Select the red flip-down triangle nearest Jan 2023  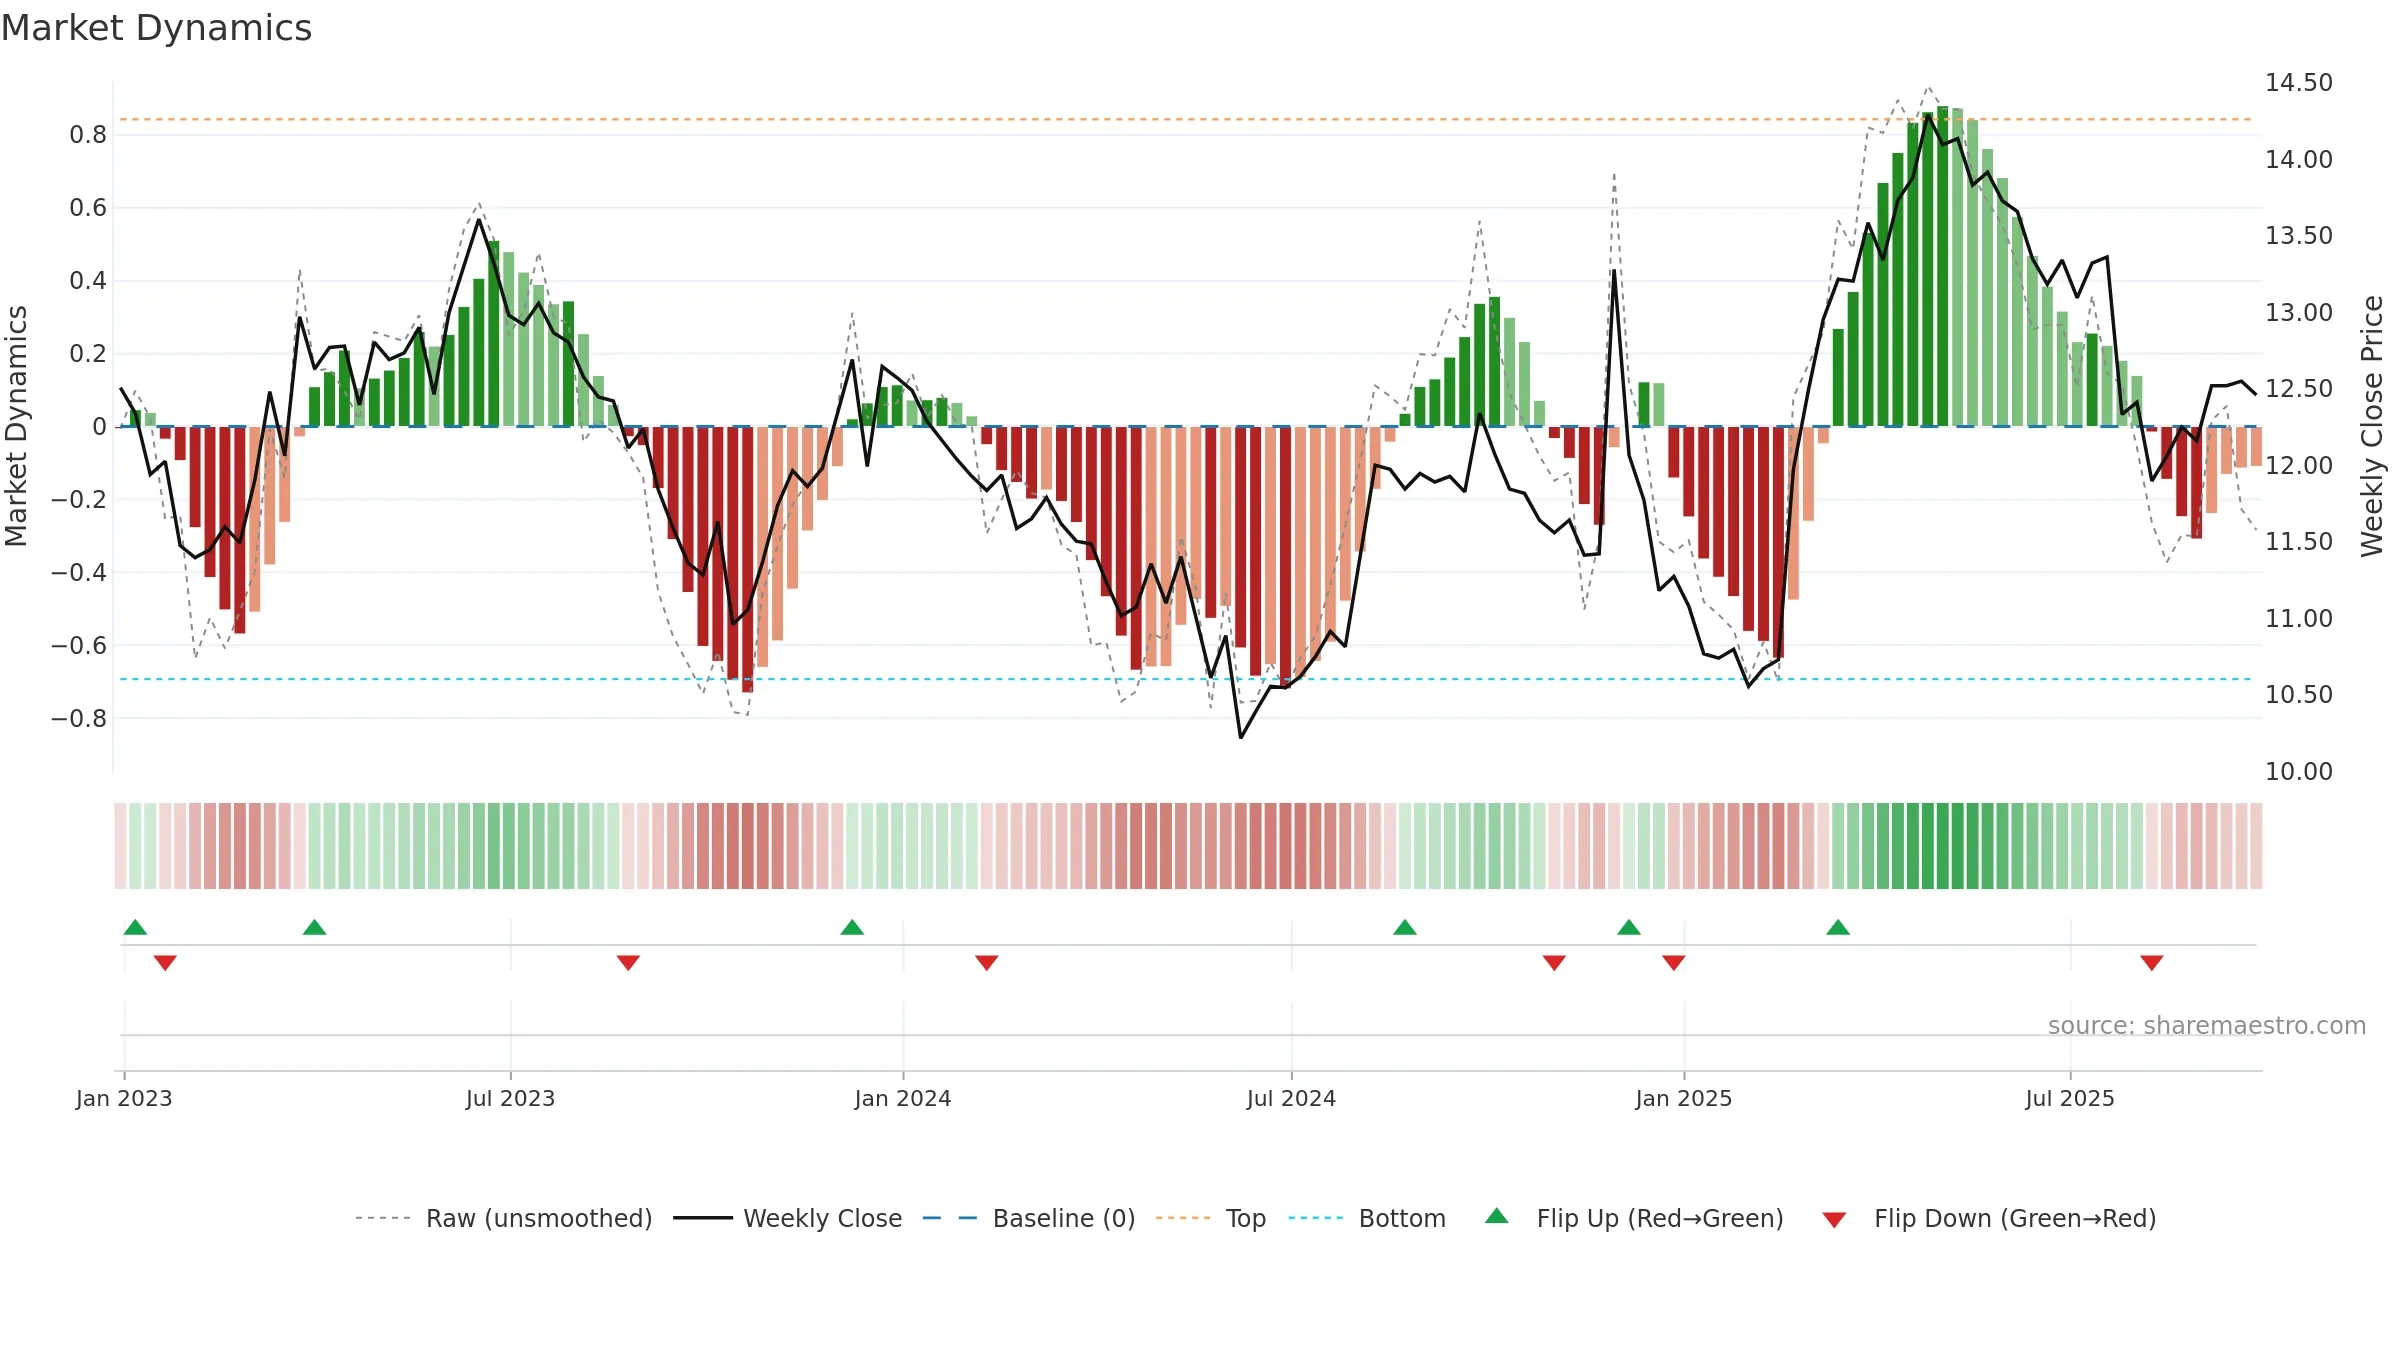165,963
